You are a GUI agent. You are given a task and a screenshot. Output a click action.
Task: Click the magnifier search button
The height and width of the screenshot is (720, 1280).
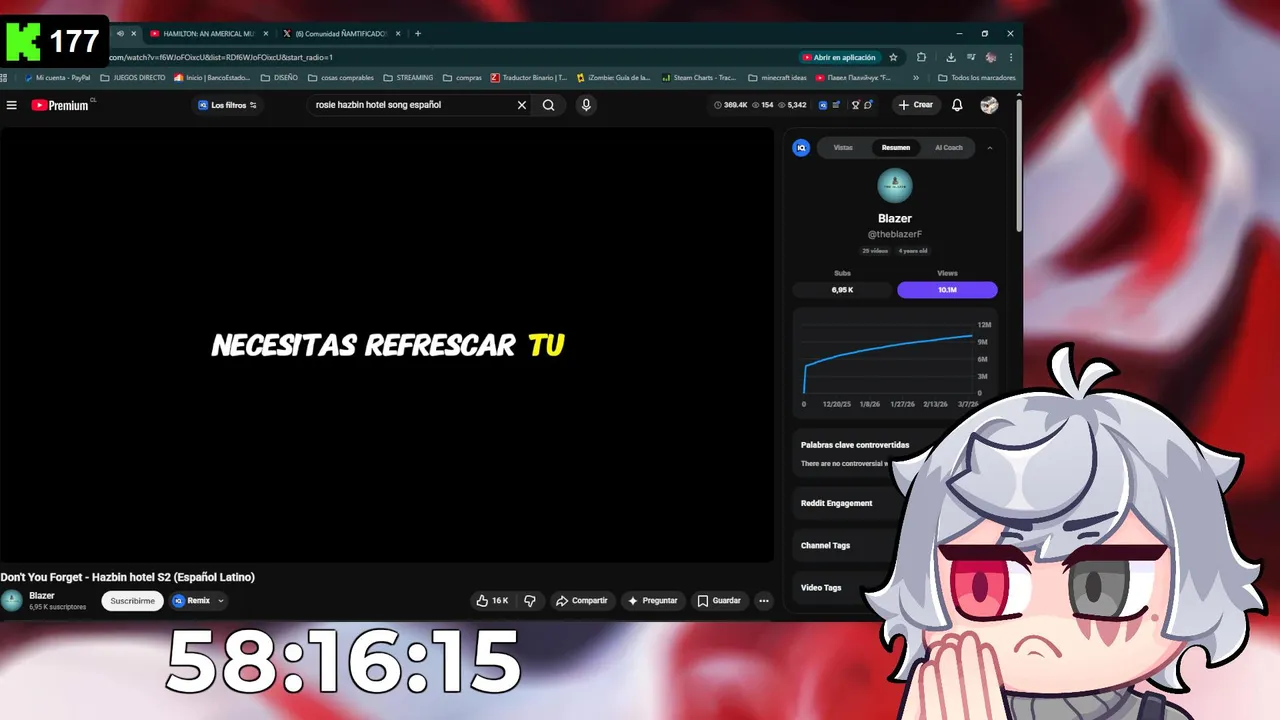pos(549,105)
